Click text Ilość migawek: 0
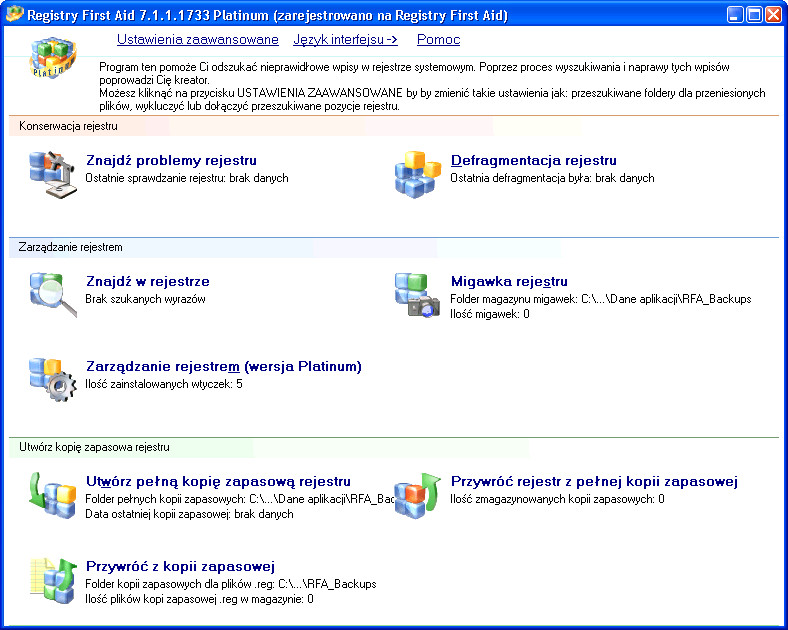Image resolution: width=788 pixels, height=630 pixels. coord(489,314)
